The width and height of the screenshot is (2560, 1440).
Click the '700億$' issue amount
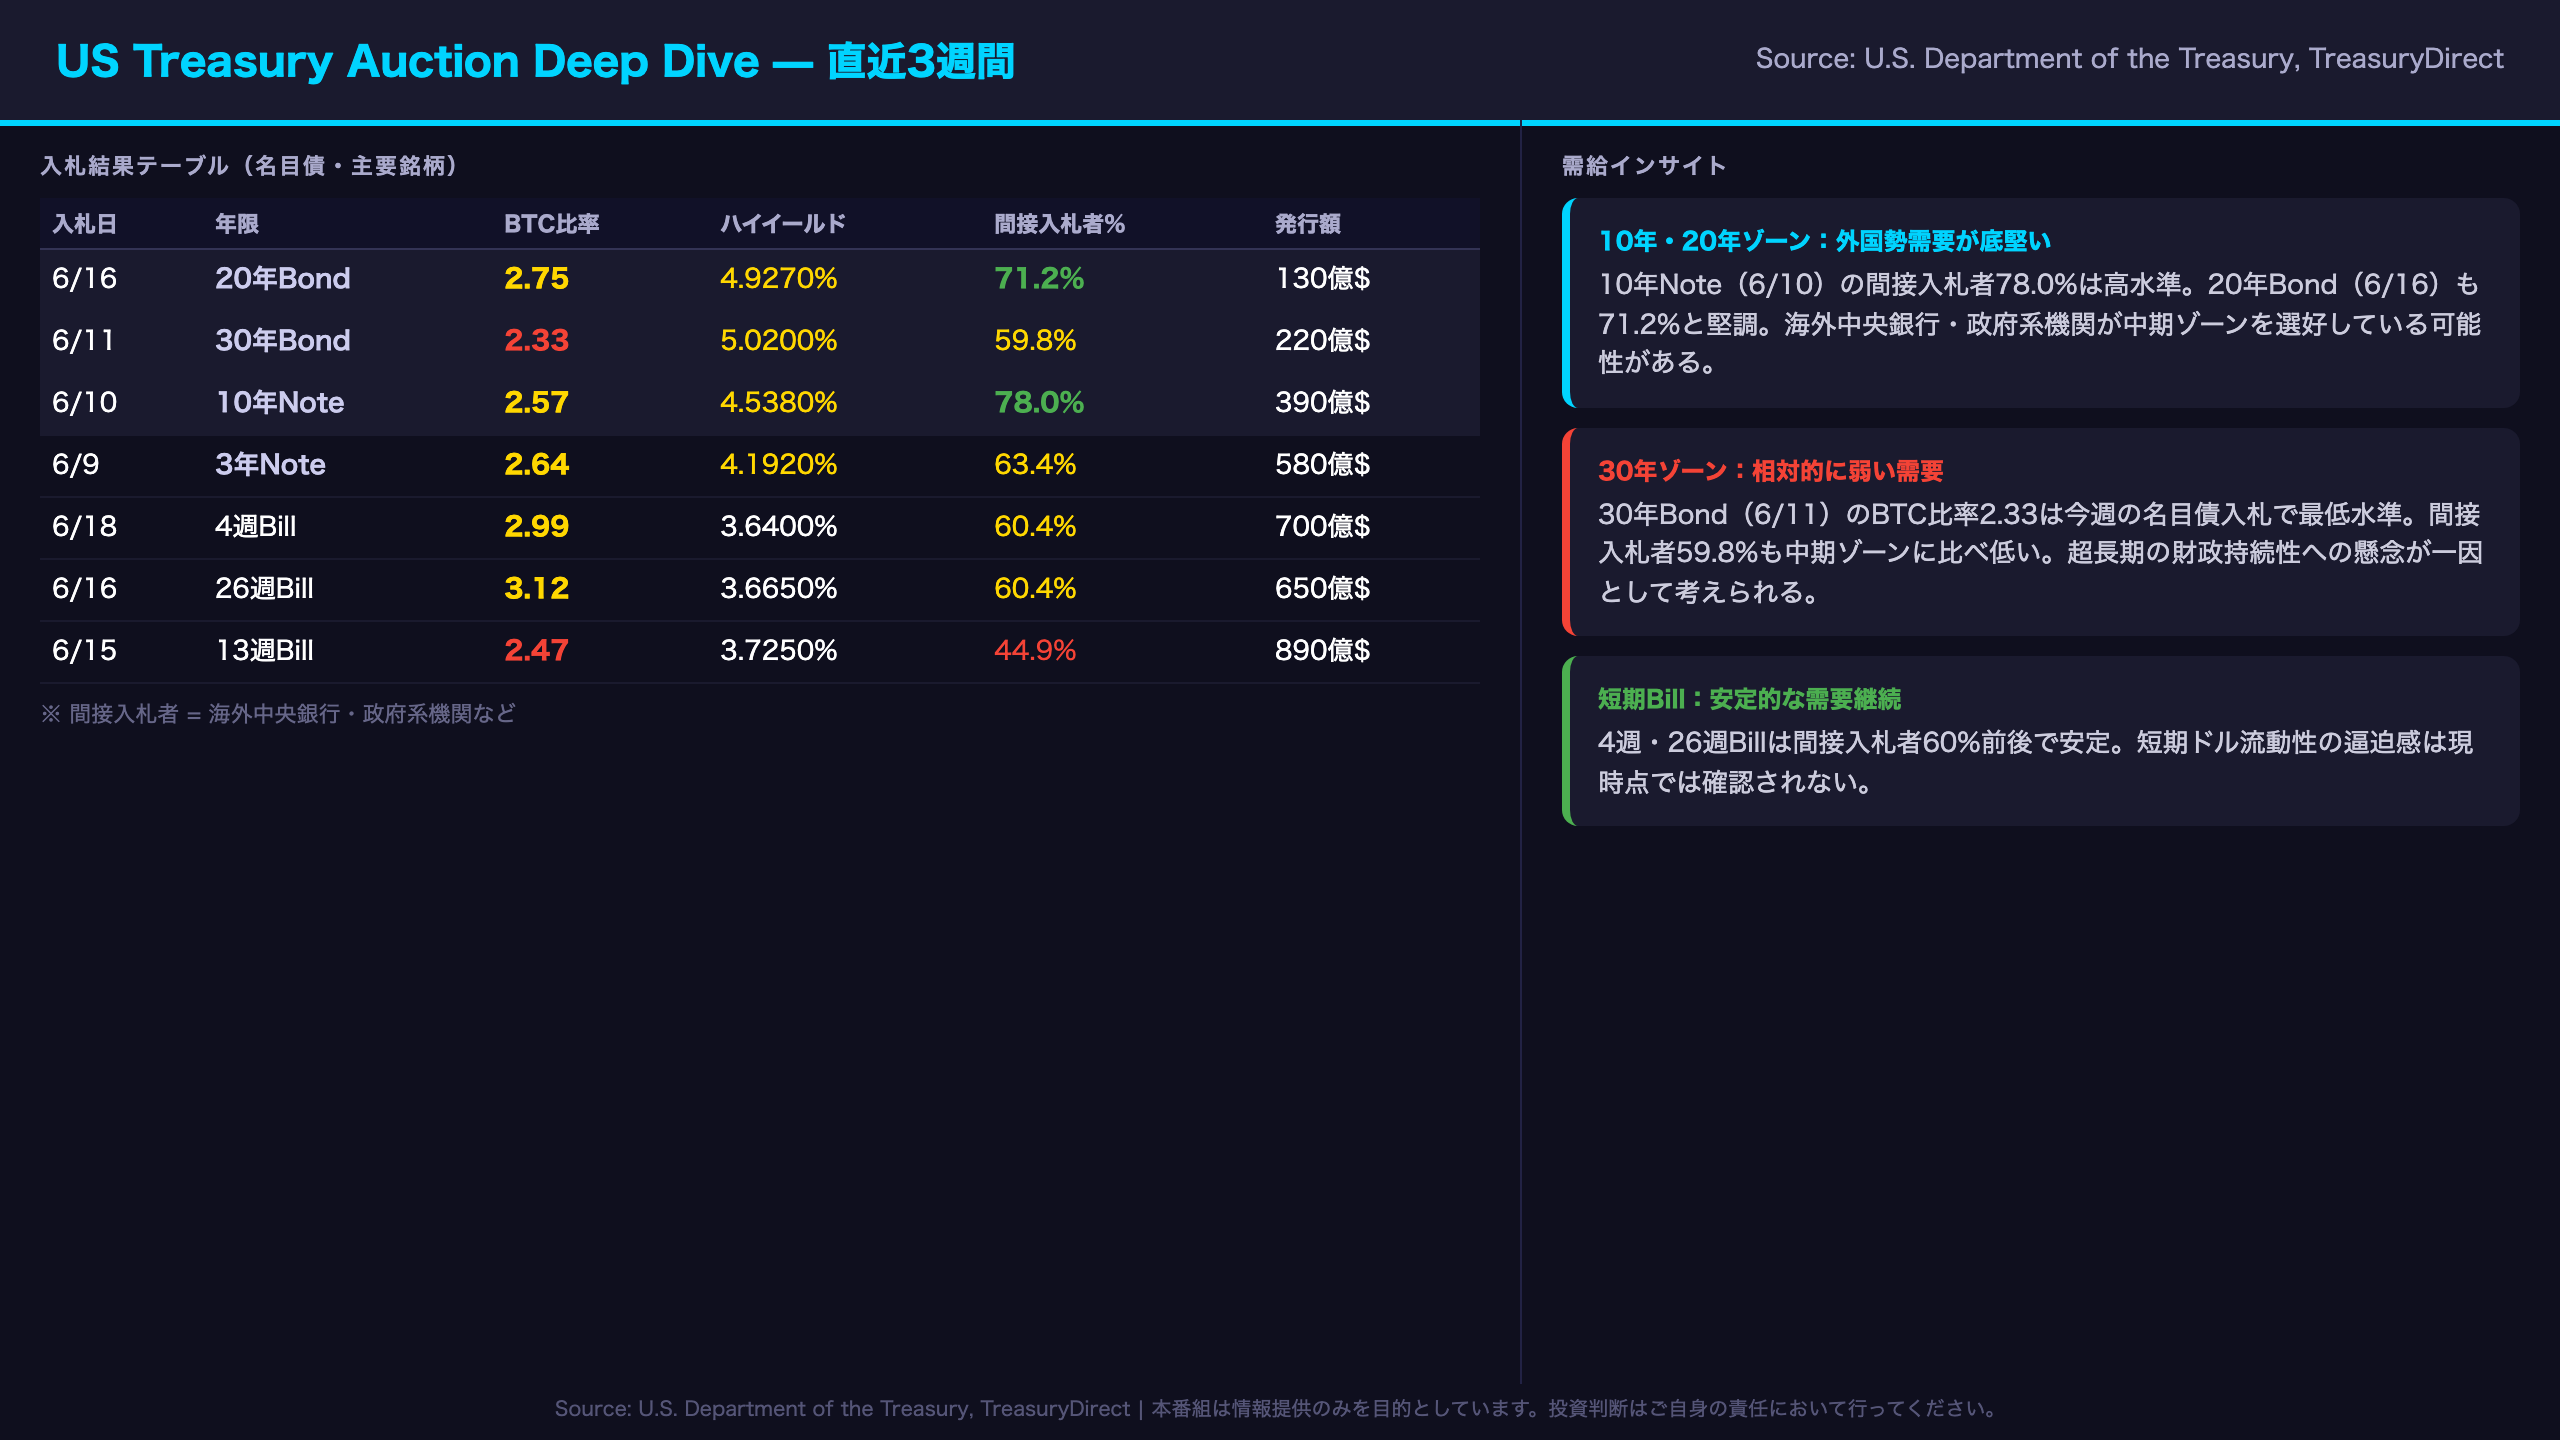1322,526
